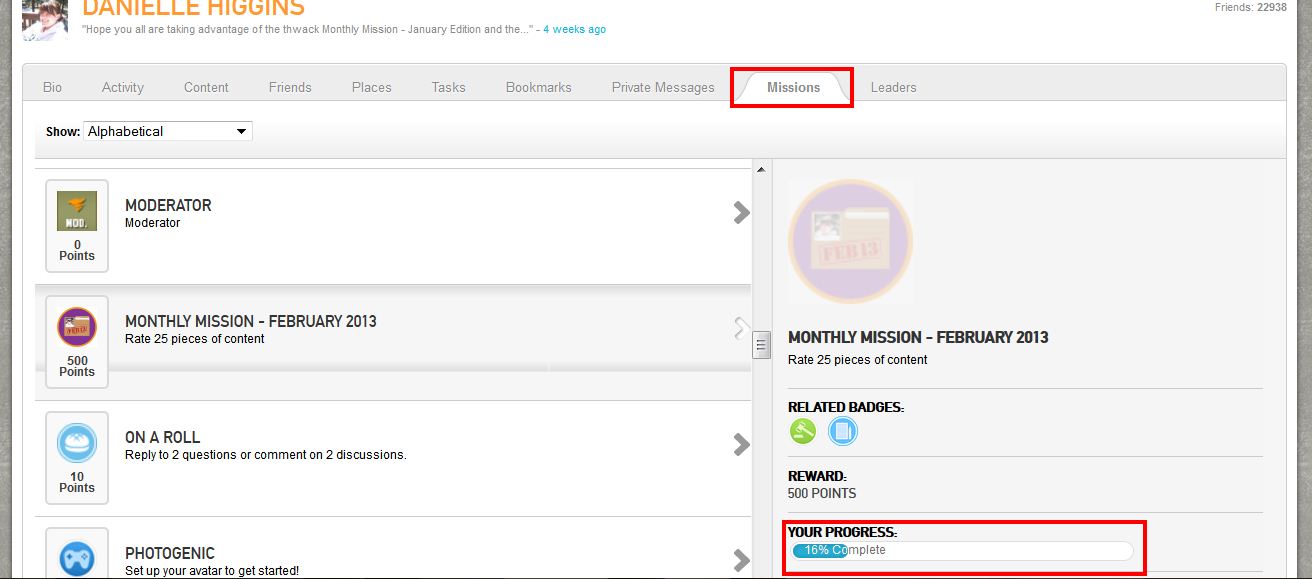Expand the On a Roll mission arrow
This screenshot has height=579, width=1312.
coord(741,444)
